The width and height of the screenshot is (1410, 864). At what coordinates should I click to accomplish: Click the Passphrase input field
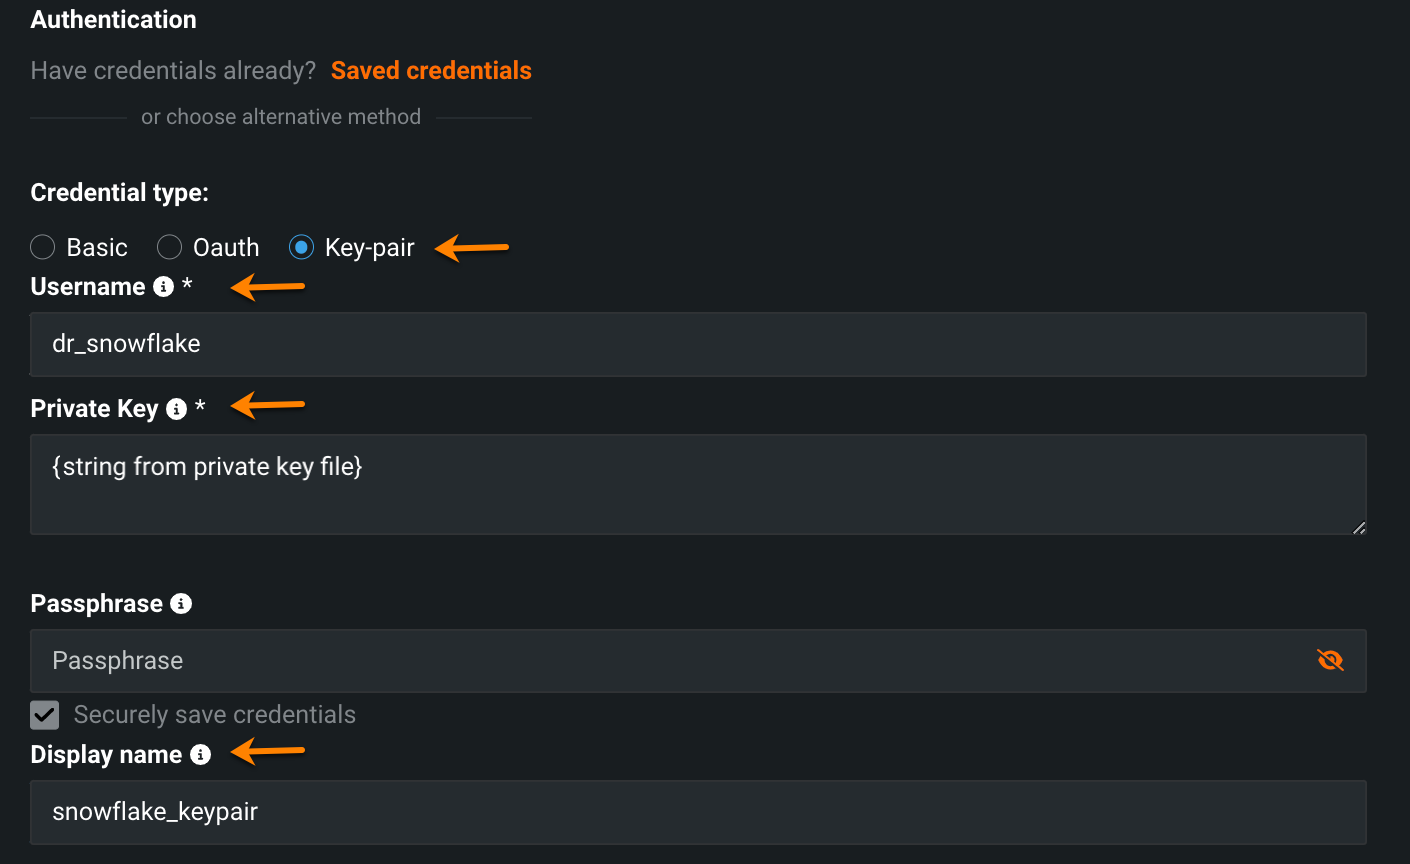coord(670,661)
